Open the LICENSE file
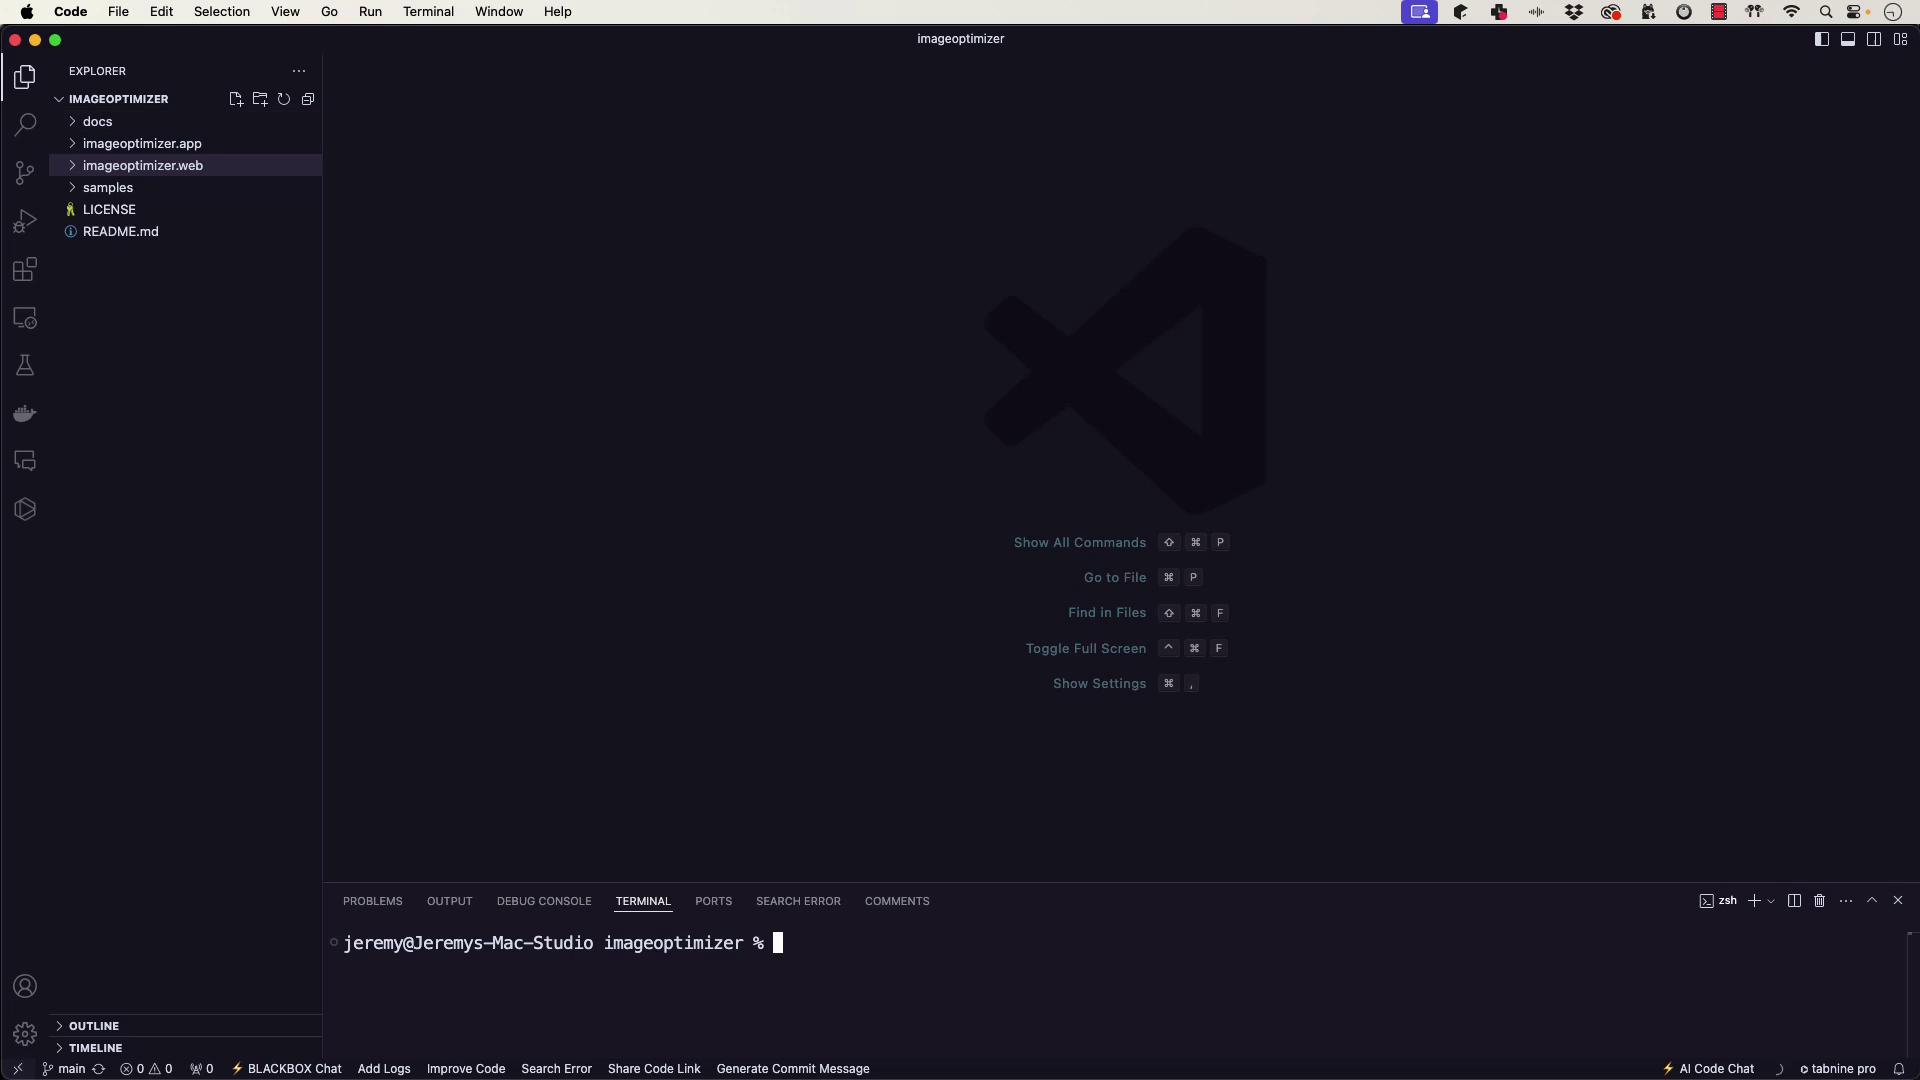Image resolution: width=1920 pixels, height=1080 pixels. tap(186, 210)
